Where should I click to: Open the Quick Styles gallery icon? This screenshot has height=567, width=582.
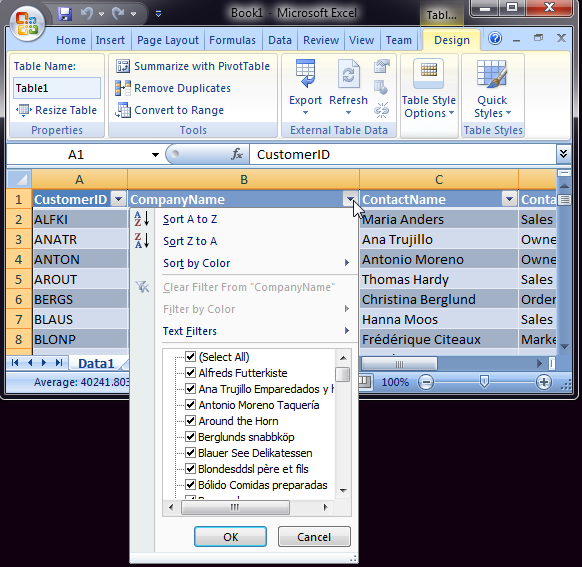tap(492, 73)
